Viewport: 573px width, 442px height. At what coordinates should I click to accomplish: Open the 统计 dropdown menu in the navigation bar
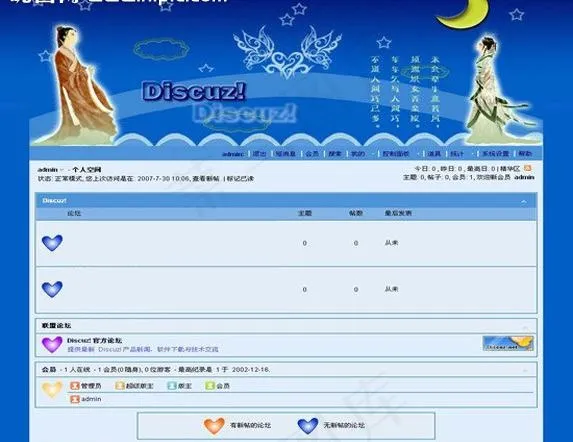coord(457,154)
